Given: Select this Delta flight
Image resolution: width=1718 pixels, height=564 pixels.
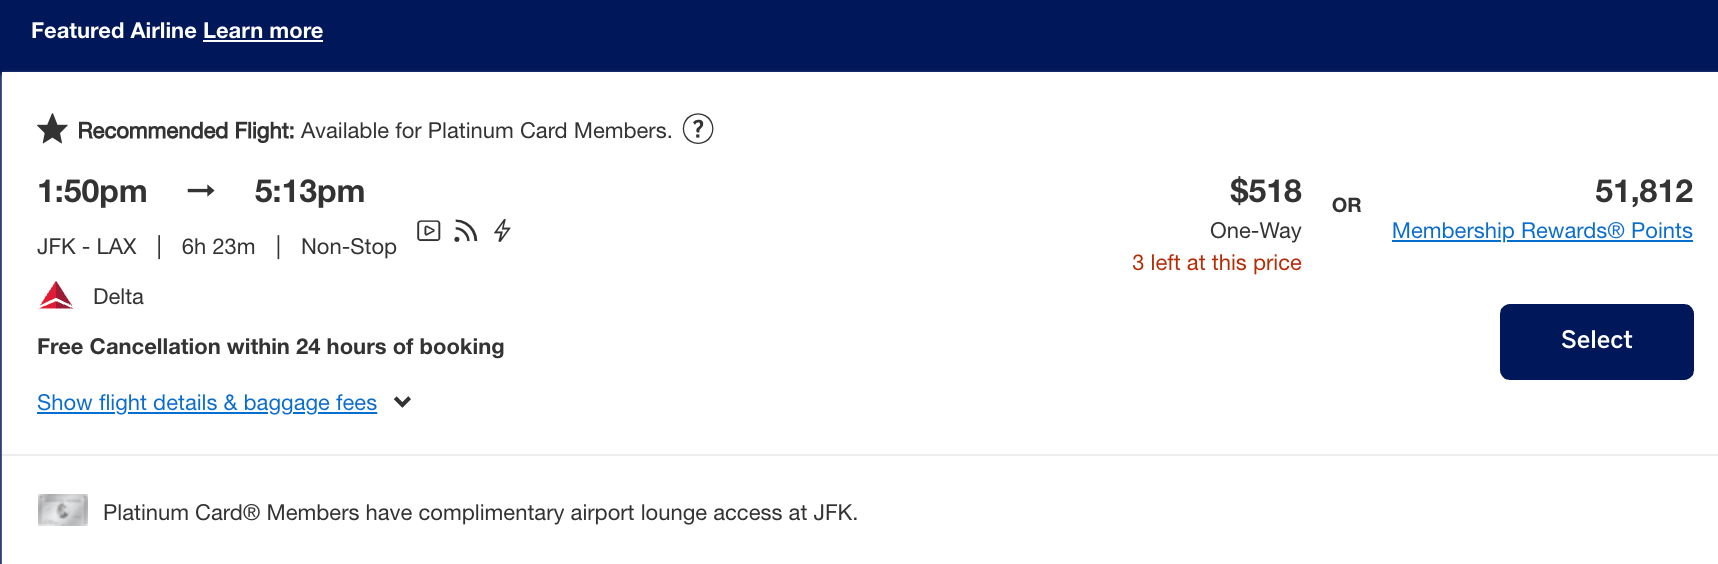Looking at the screenshot, I should point(1596,341).
